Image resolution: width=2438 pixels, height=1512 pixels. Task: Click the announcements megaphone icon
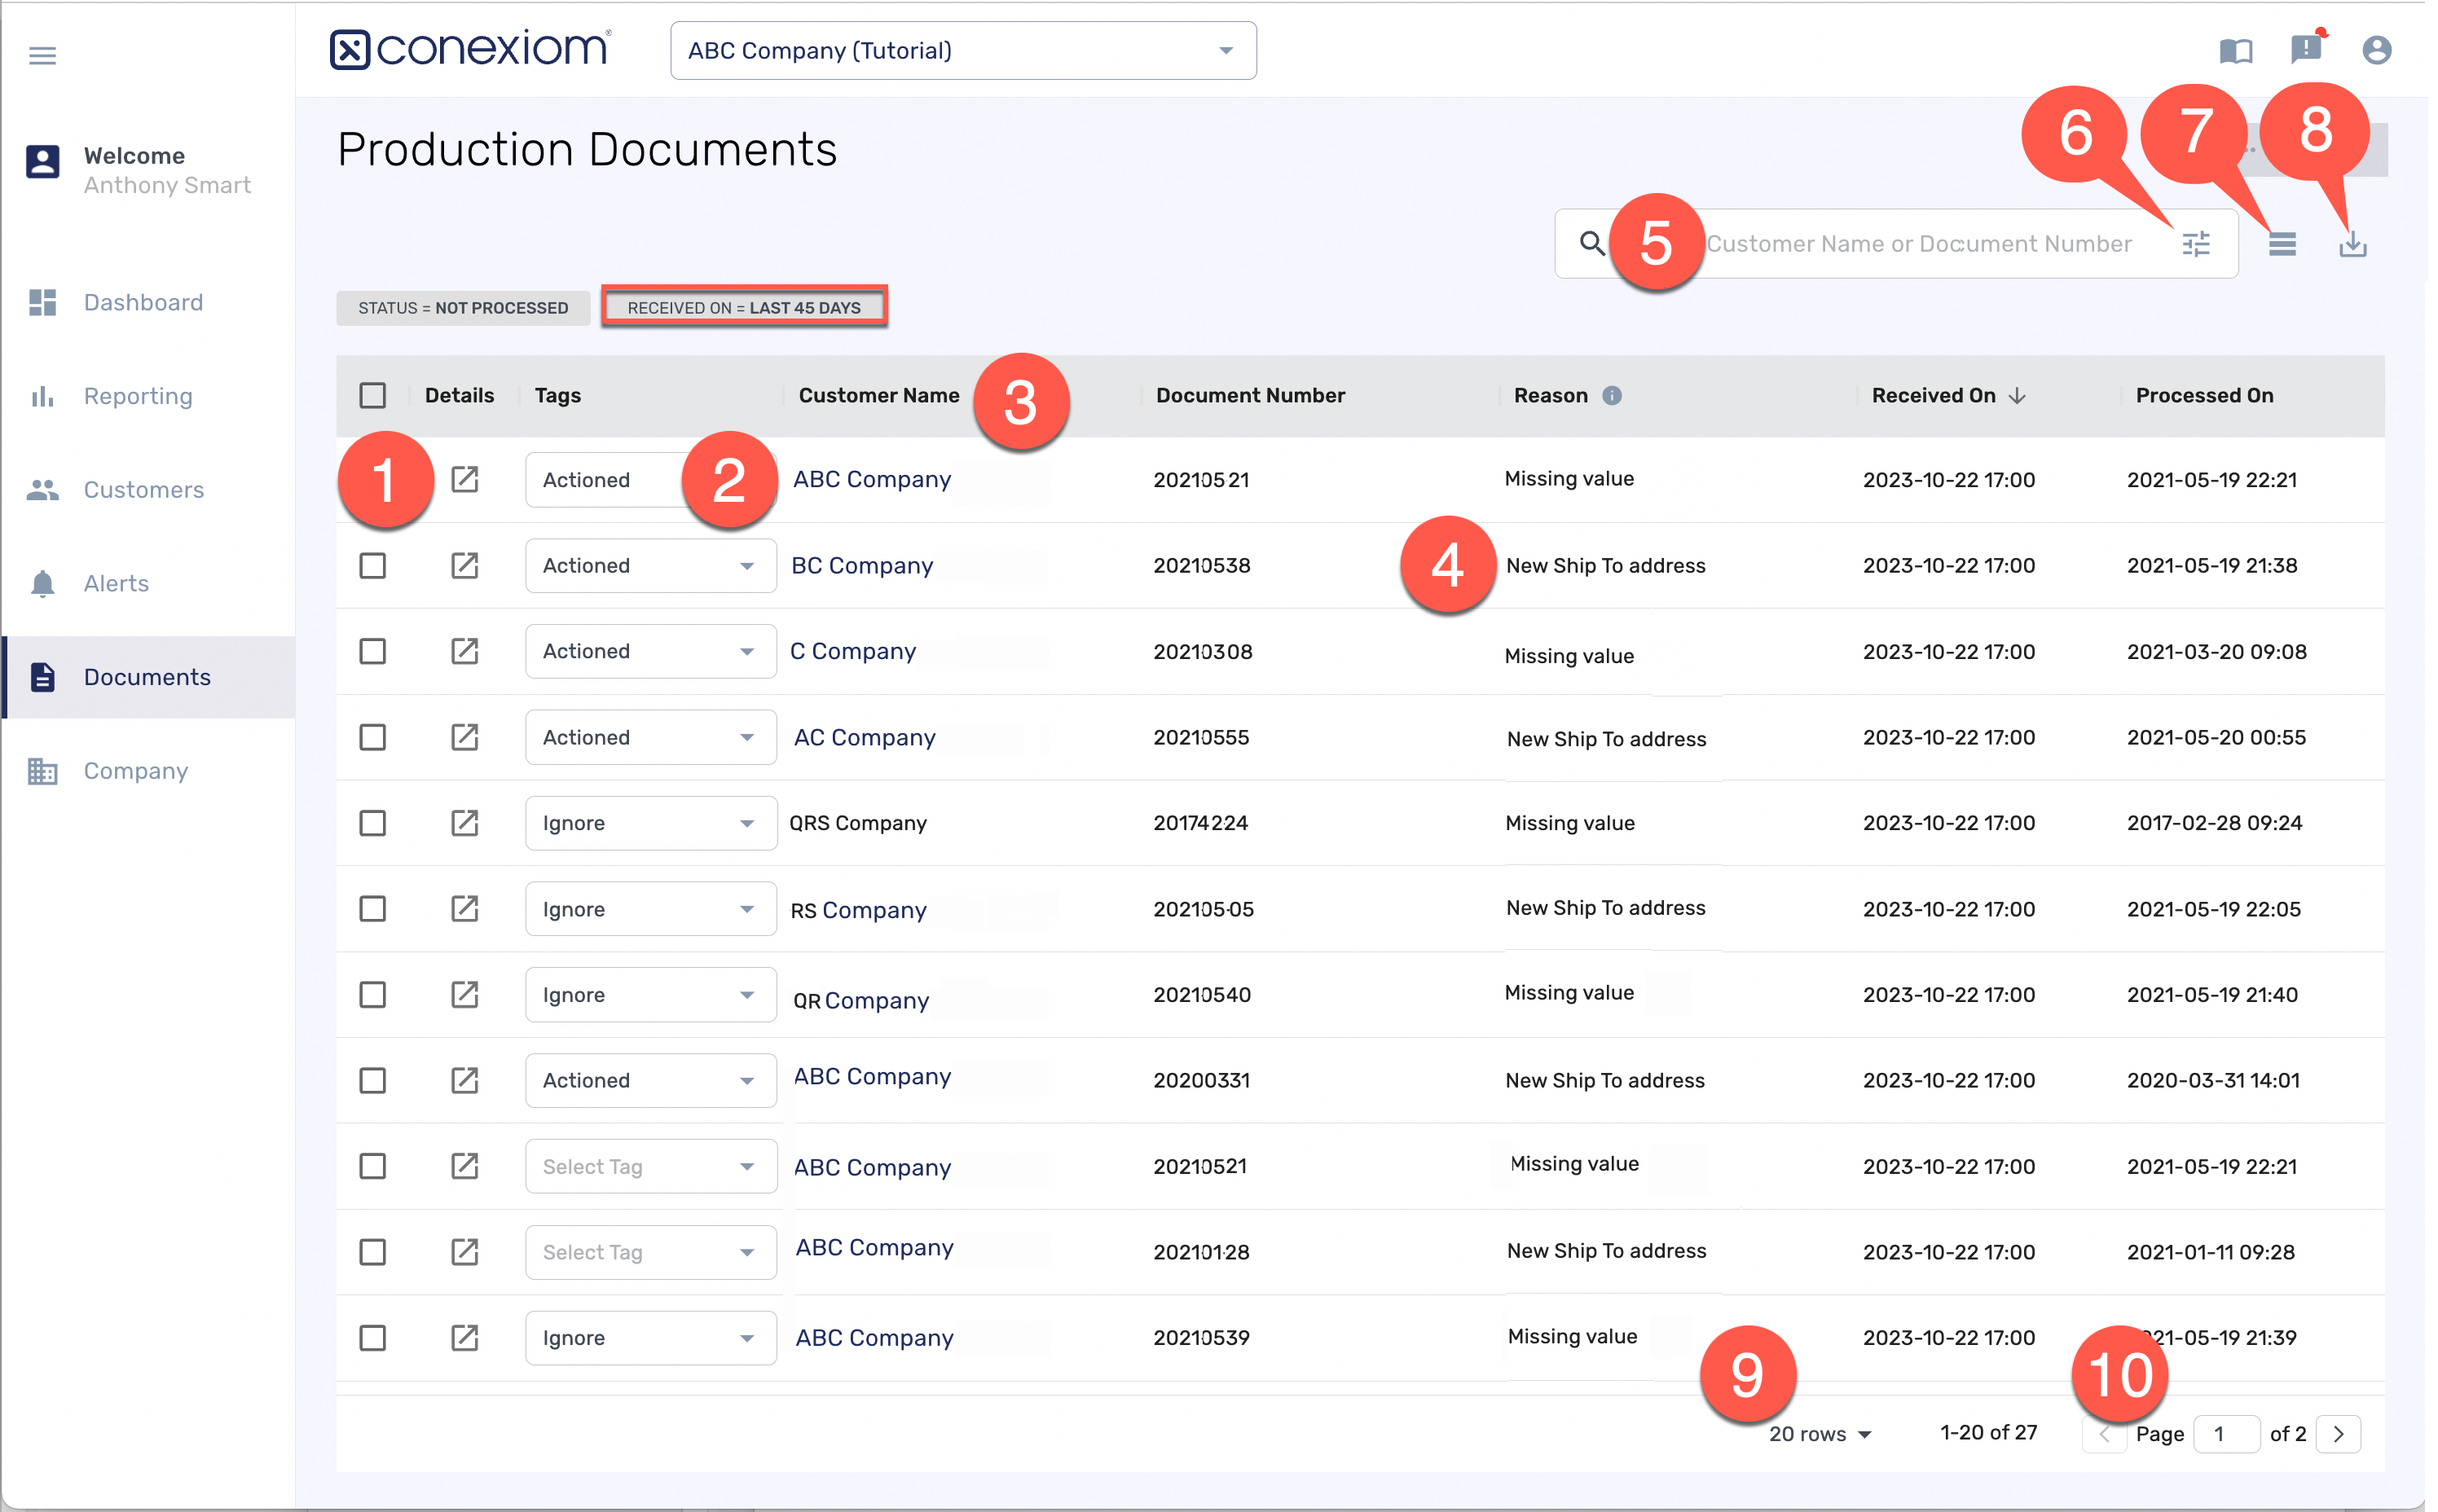[2306, 50]
